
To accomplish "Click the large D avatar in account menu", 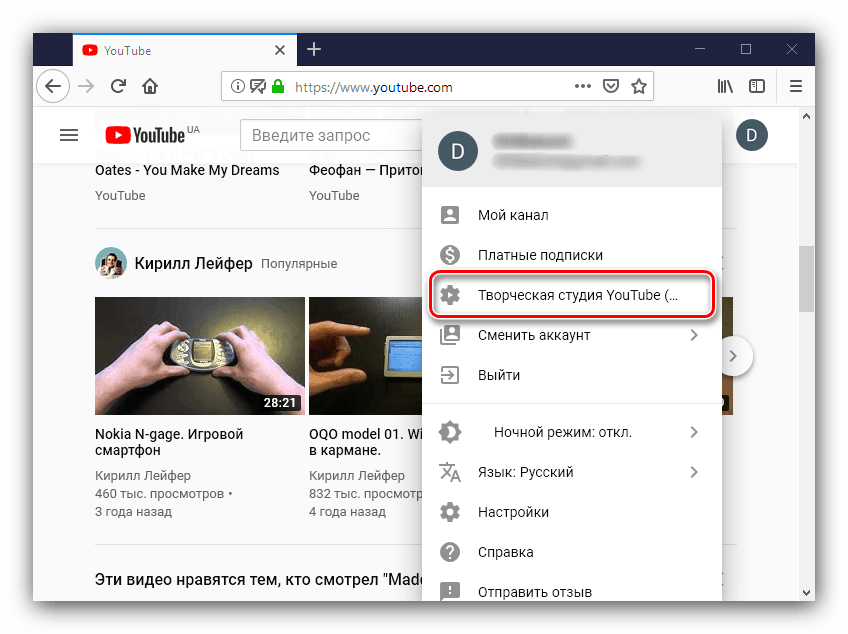I will [x=458, y=151].
